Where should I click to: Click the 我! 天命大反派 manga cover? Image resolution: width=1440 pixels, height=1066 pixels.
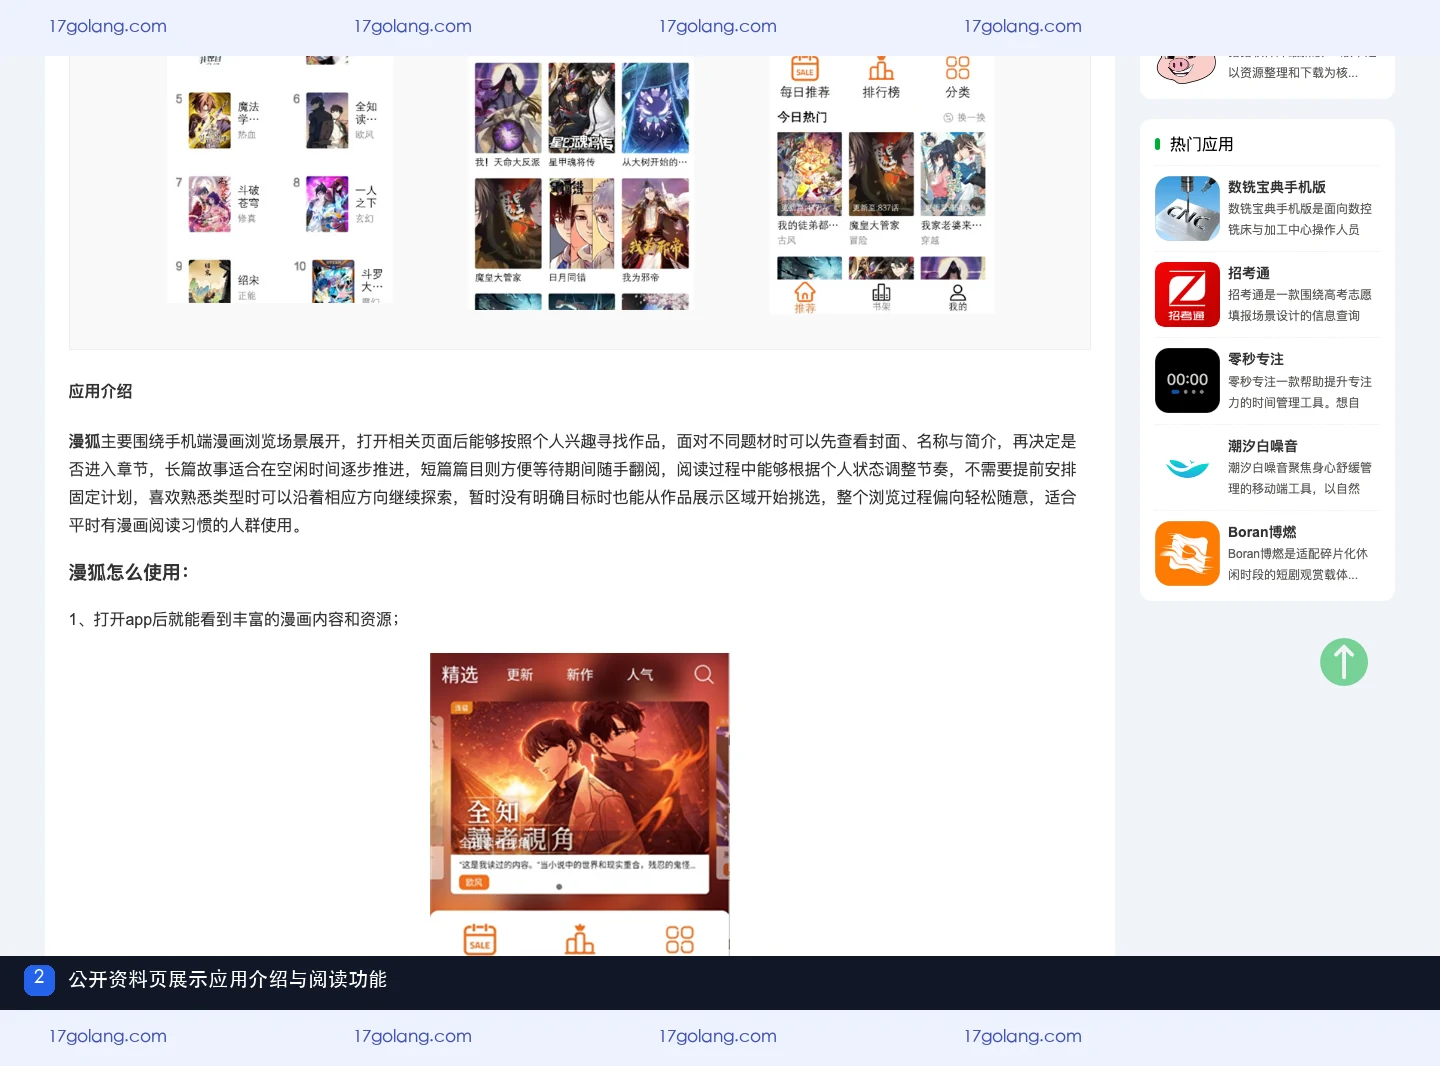tap(508, 108)
